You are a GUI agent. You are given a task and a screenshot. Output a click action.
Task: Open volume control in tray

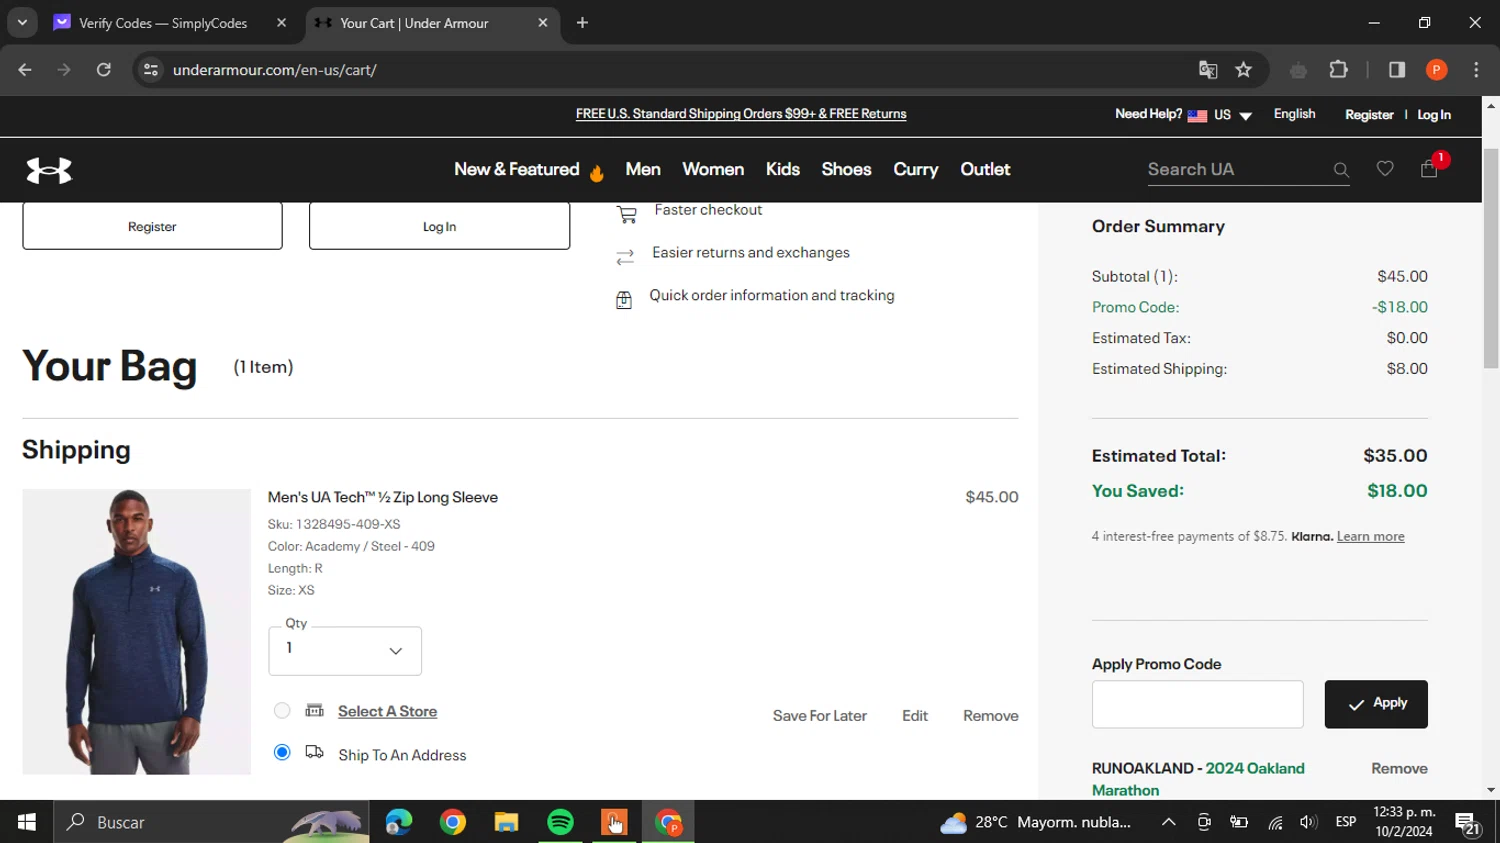coord(1308,822)
